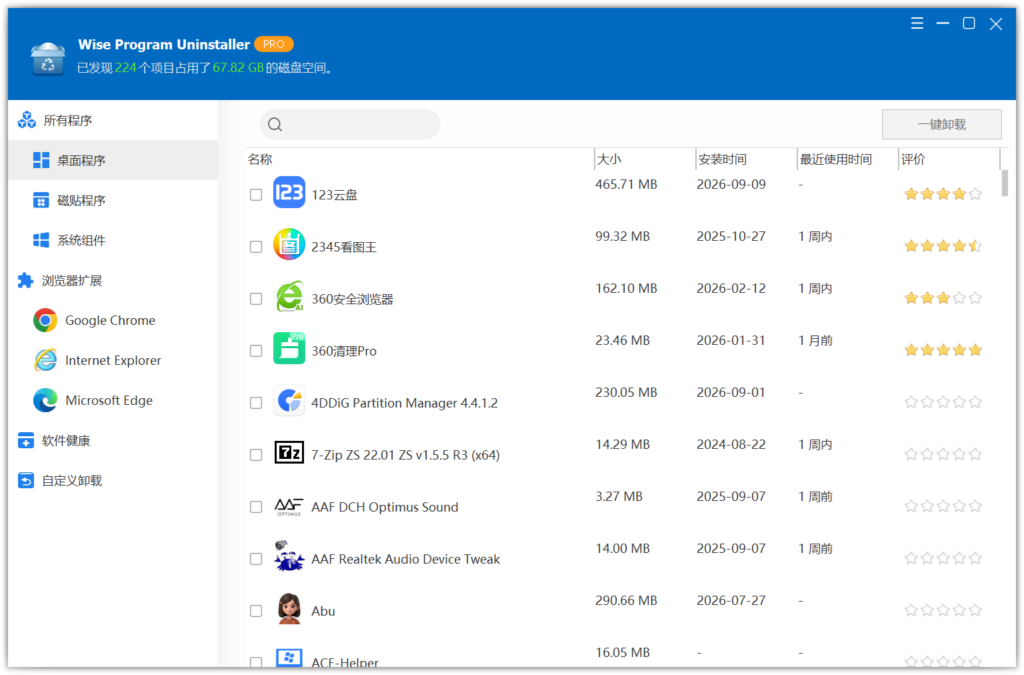Click into the program search field
This screenshot has width=1024, height=675.
point(350,124)
